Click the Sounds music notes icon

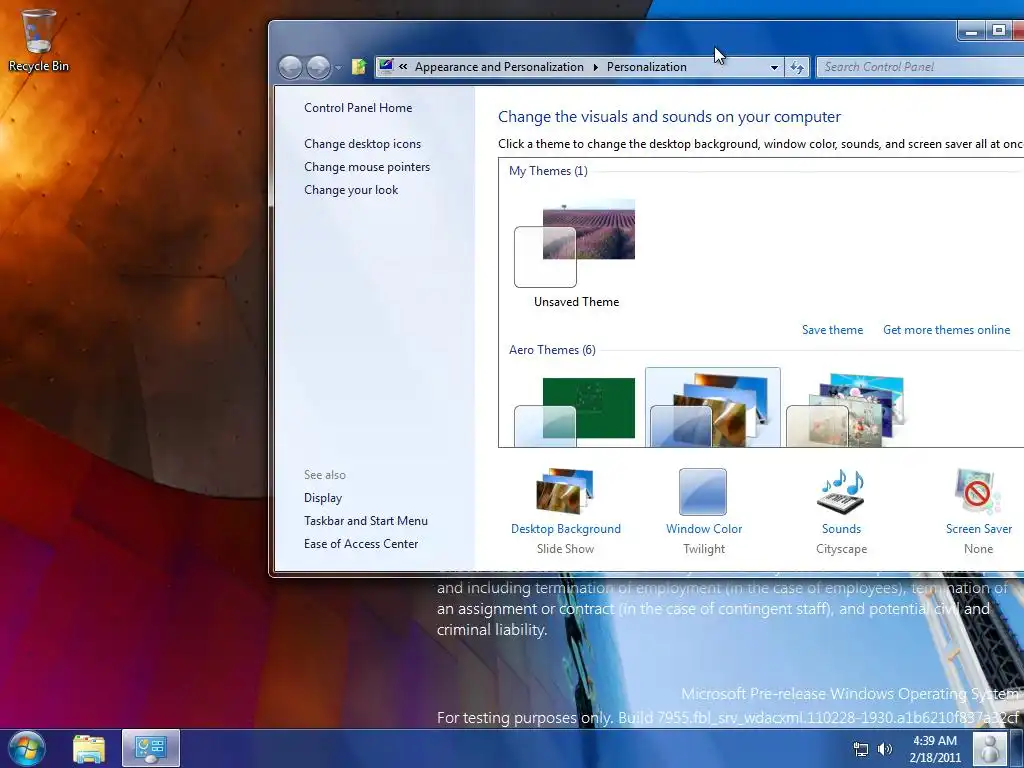click(x=841, y=492)
